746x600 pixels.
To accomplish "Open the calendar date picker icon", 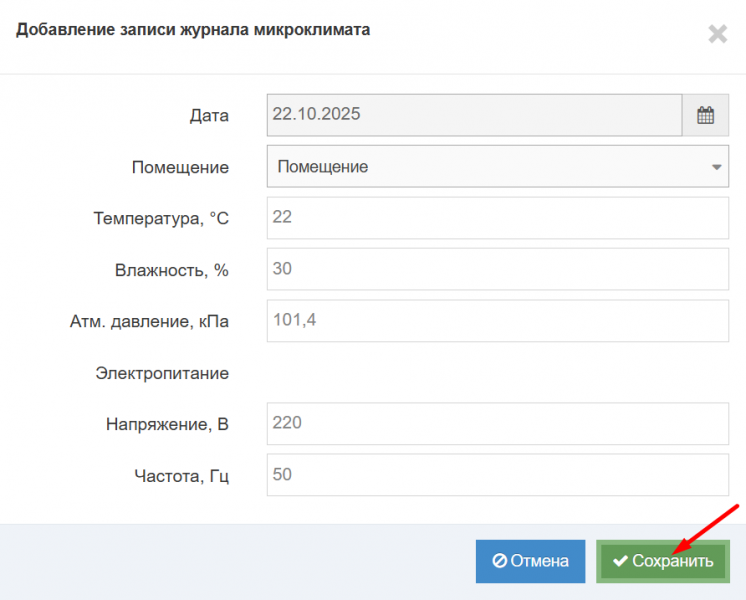I will 705,115.
